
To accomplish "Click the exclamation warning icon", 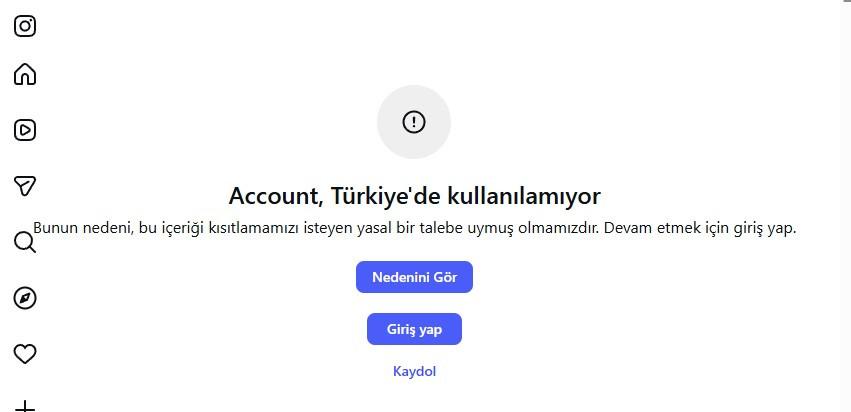I will click(x=414, y=122).
